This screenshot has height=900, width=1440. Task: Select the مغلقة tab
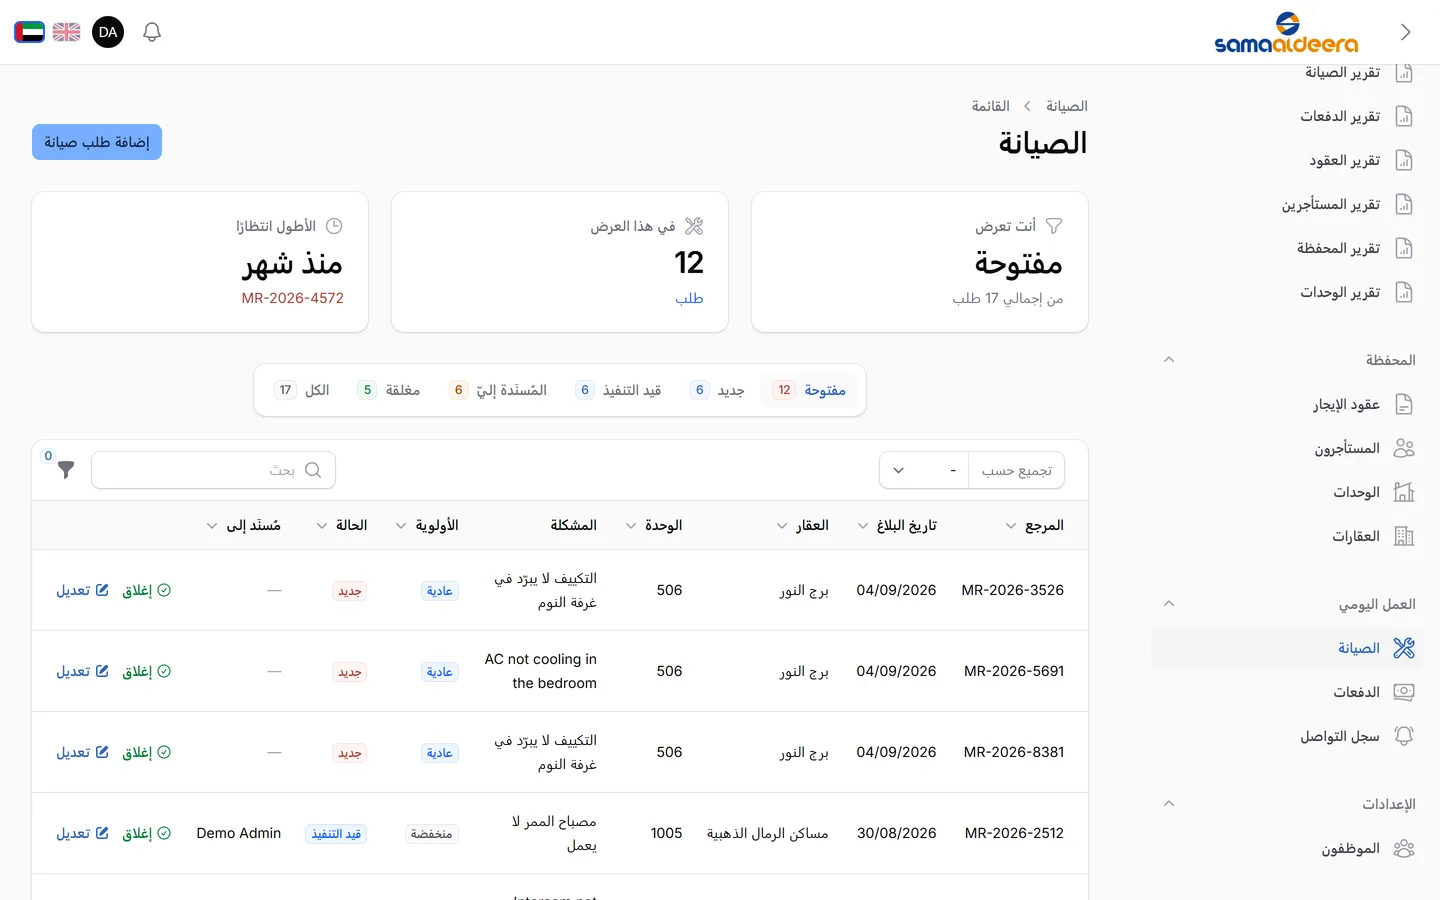coord(389,390)
